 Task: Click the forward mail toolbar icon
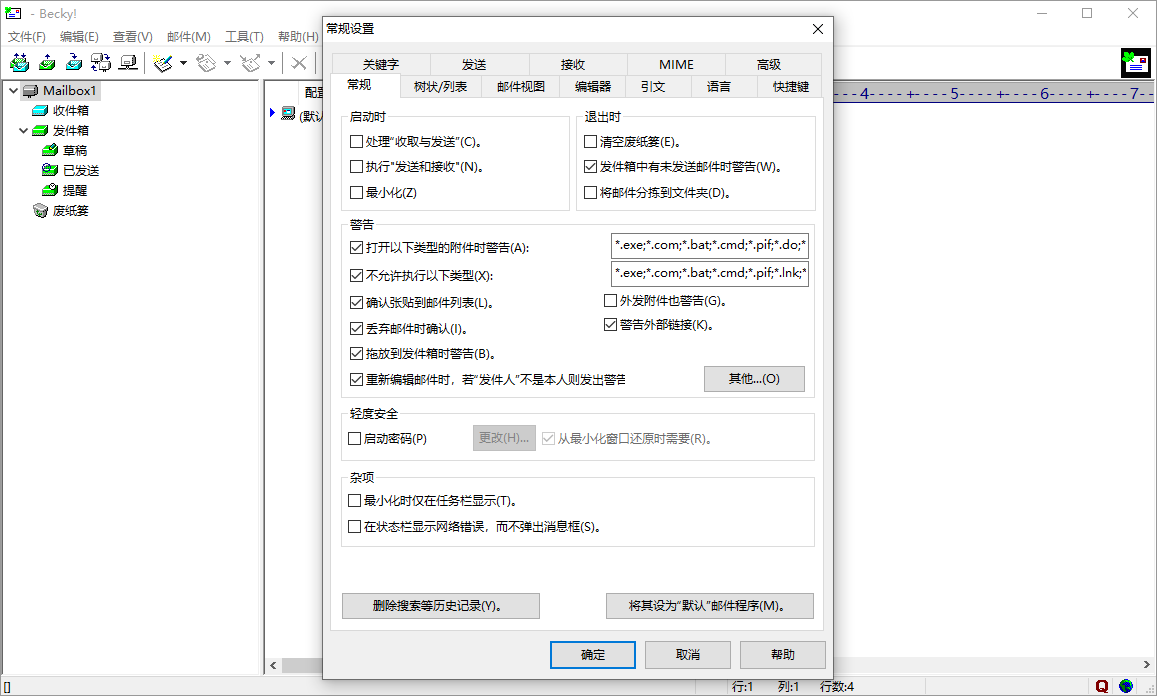[x=251, y=63]
